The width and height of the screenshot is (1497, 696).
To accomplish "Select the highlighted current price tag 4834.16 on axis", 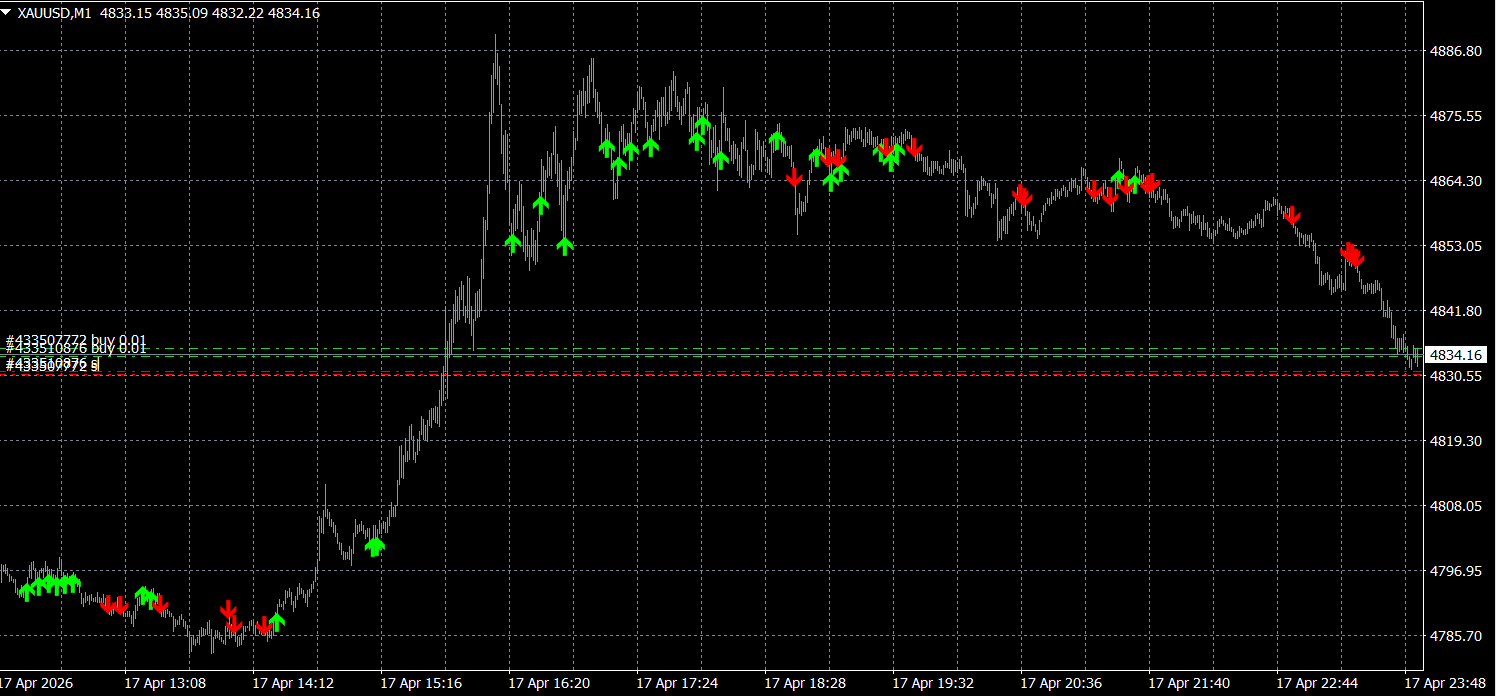I will click(x=1457, y=355).
